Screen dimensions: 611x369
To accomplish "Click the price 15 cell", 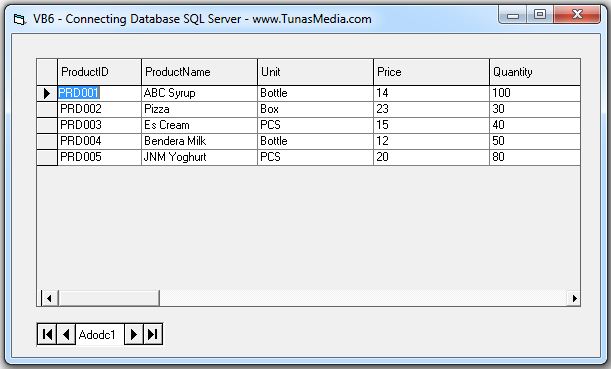I will click(431, 125).
